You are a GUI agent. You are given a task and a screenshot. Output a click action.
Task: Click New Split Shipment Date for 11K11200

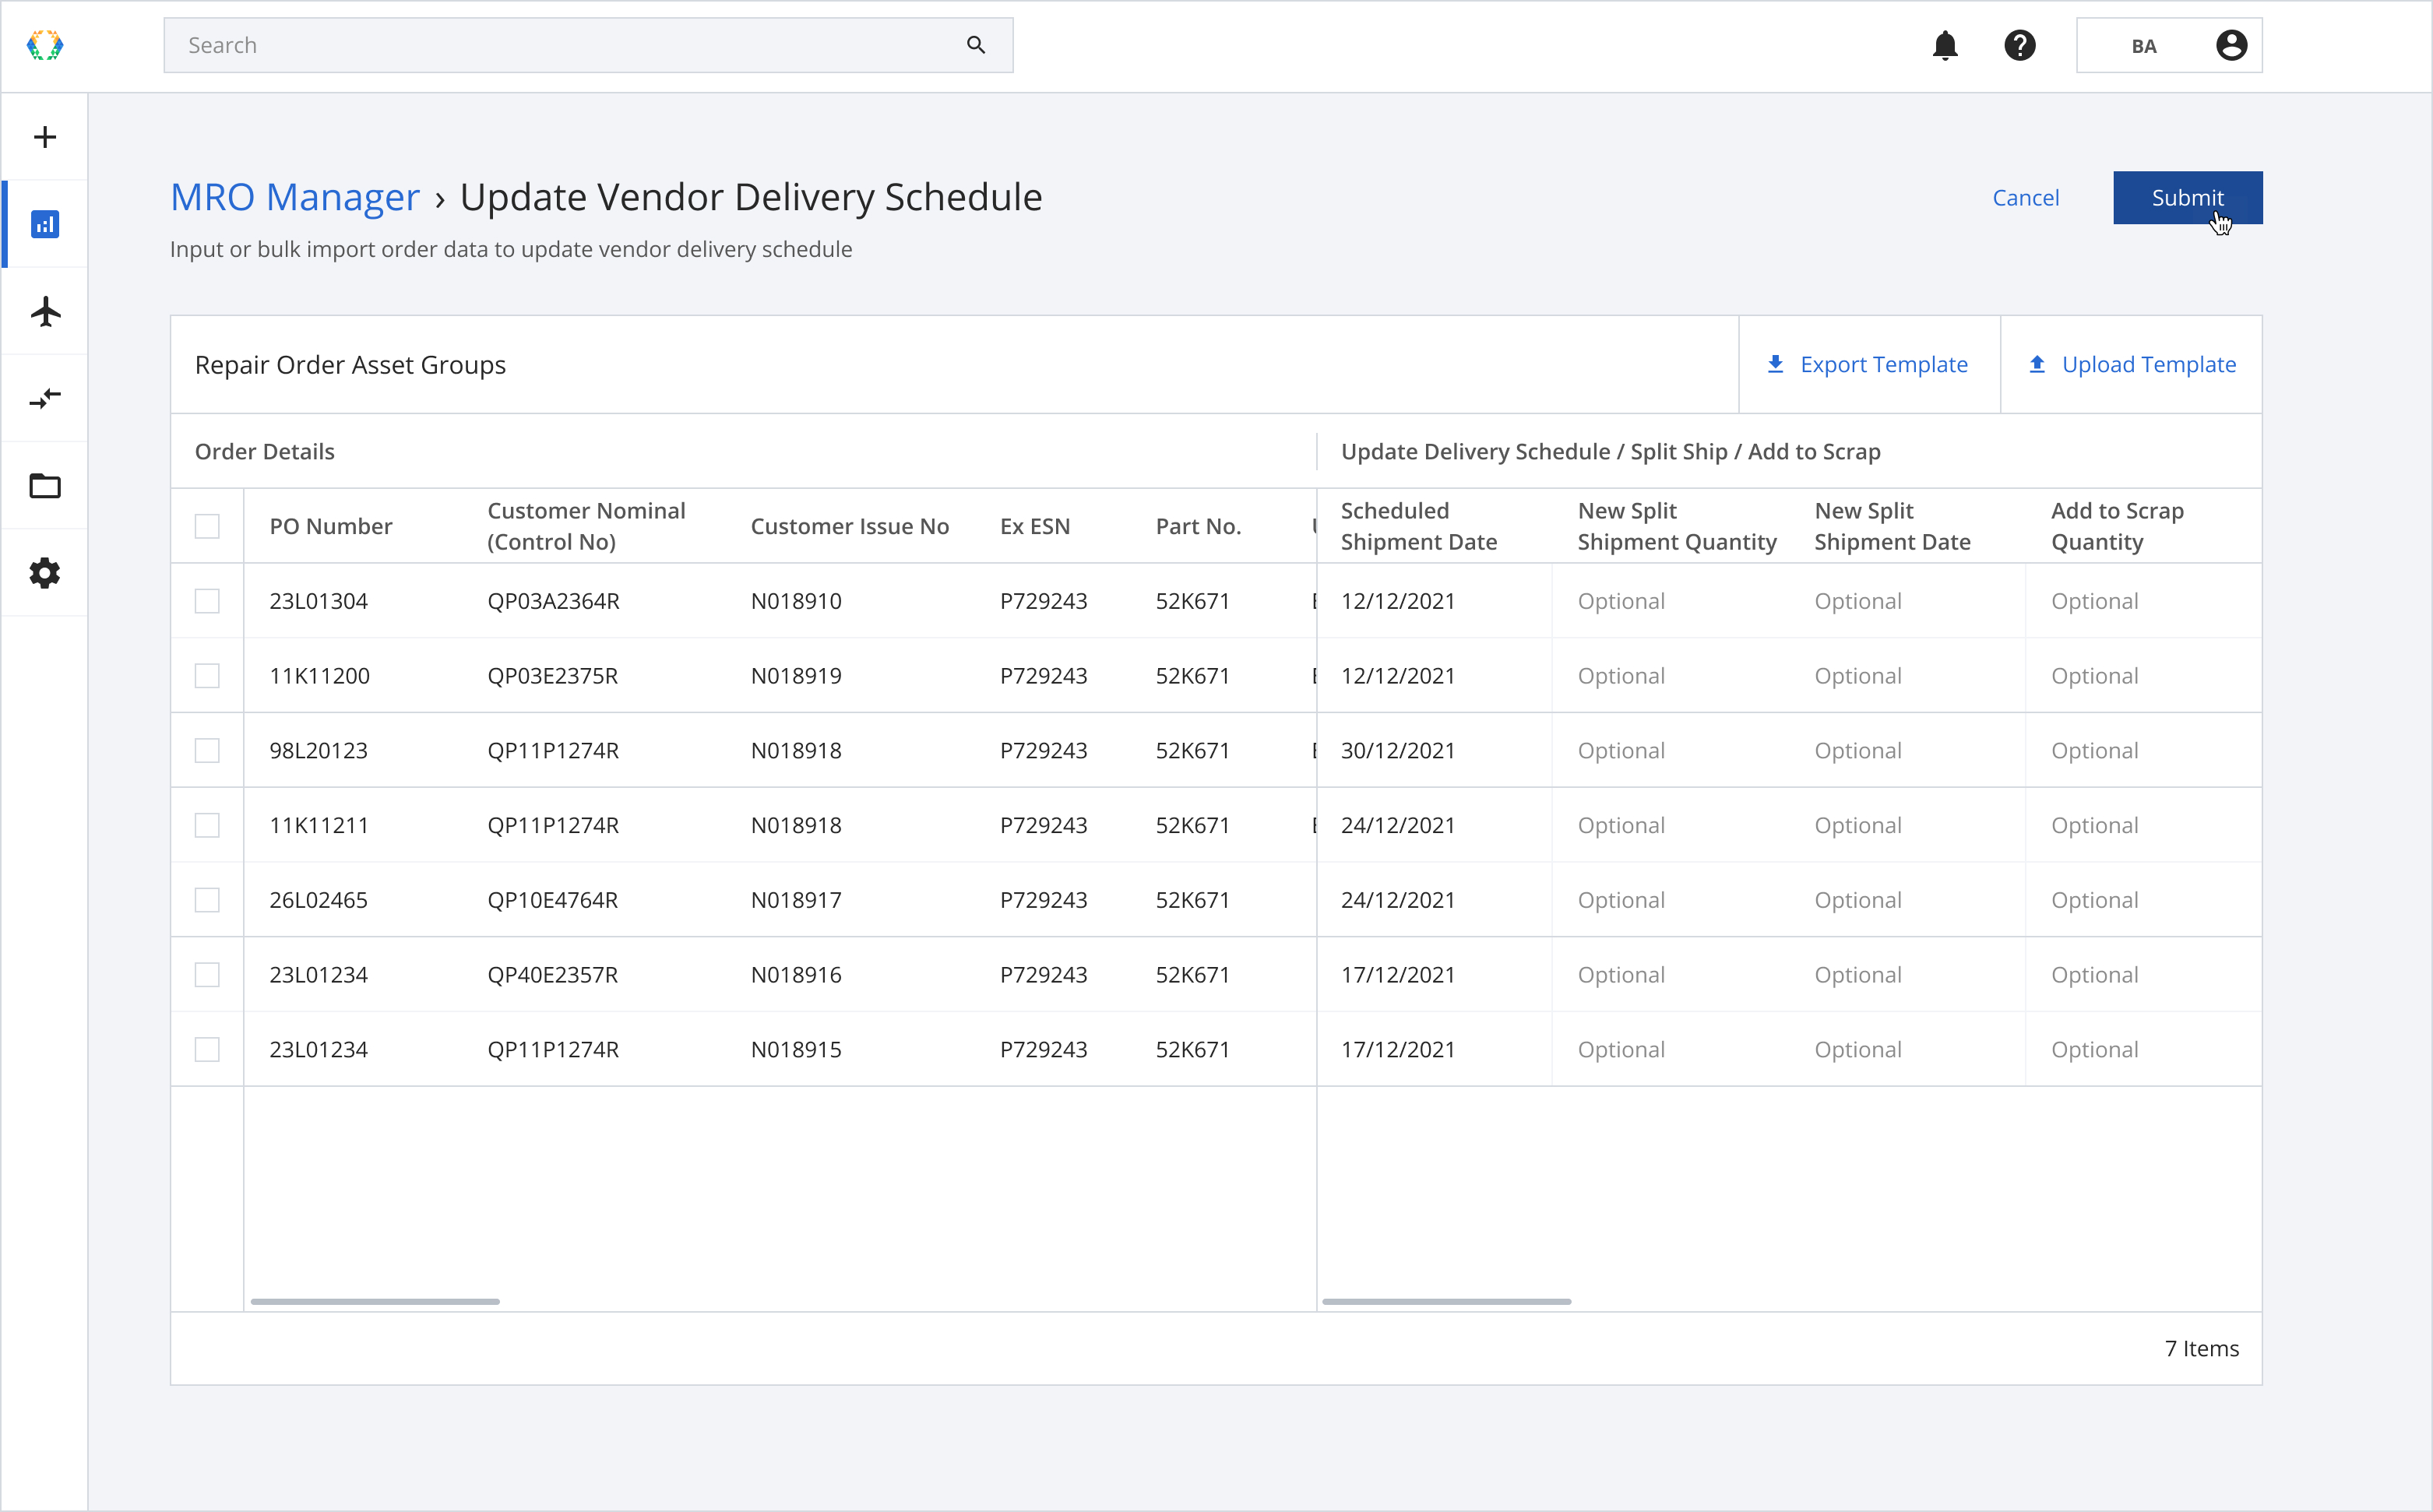click(1907, 676)
